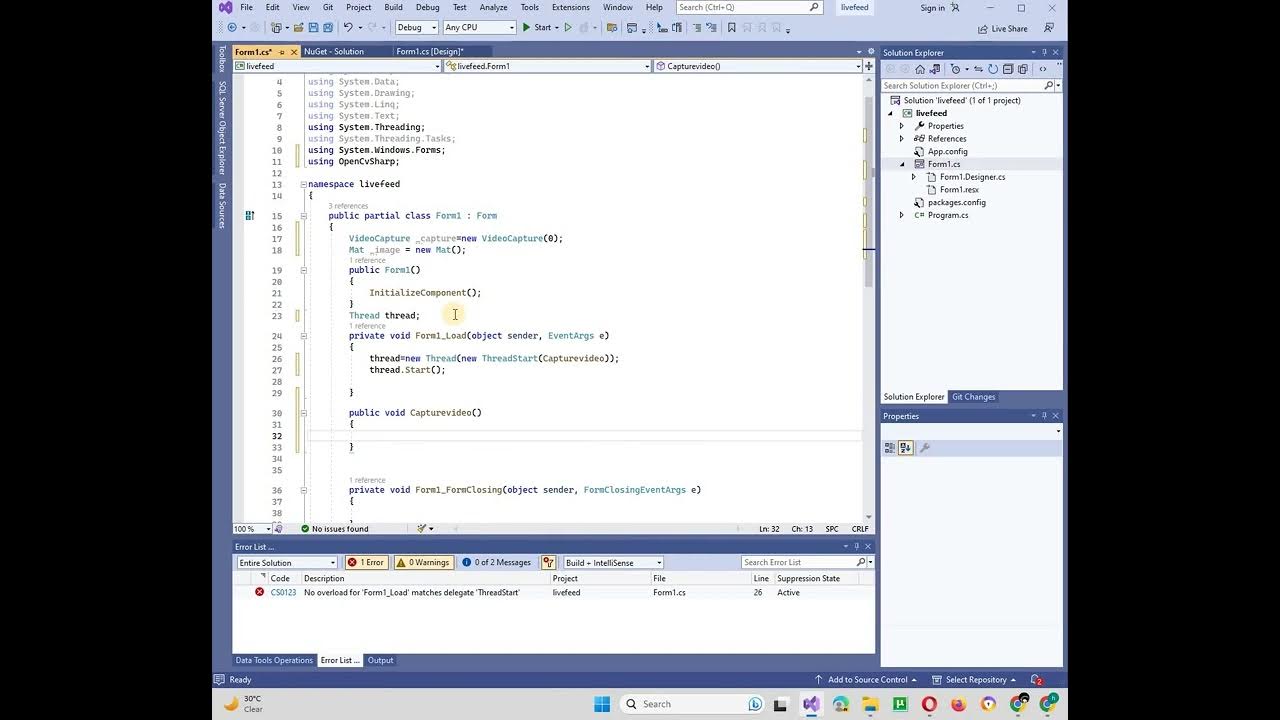
Task: Click the Home icon in Solution Explorer
Action: click(920, 69)
